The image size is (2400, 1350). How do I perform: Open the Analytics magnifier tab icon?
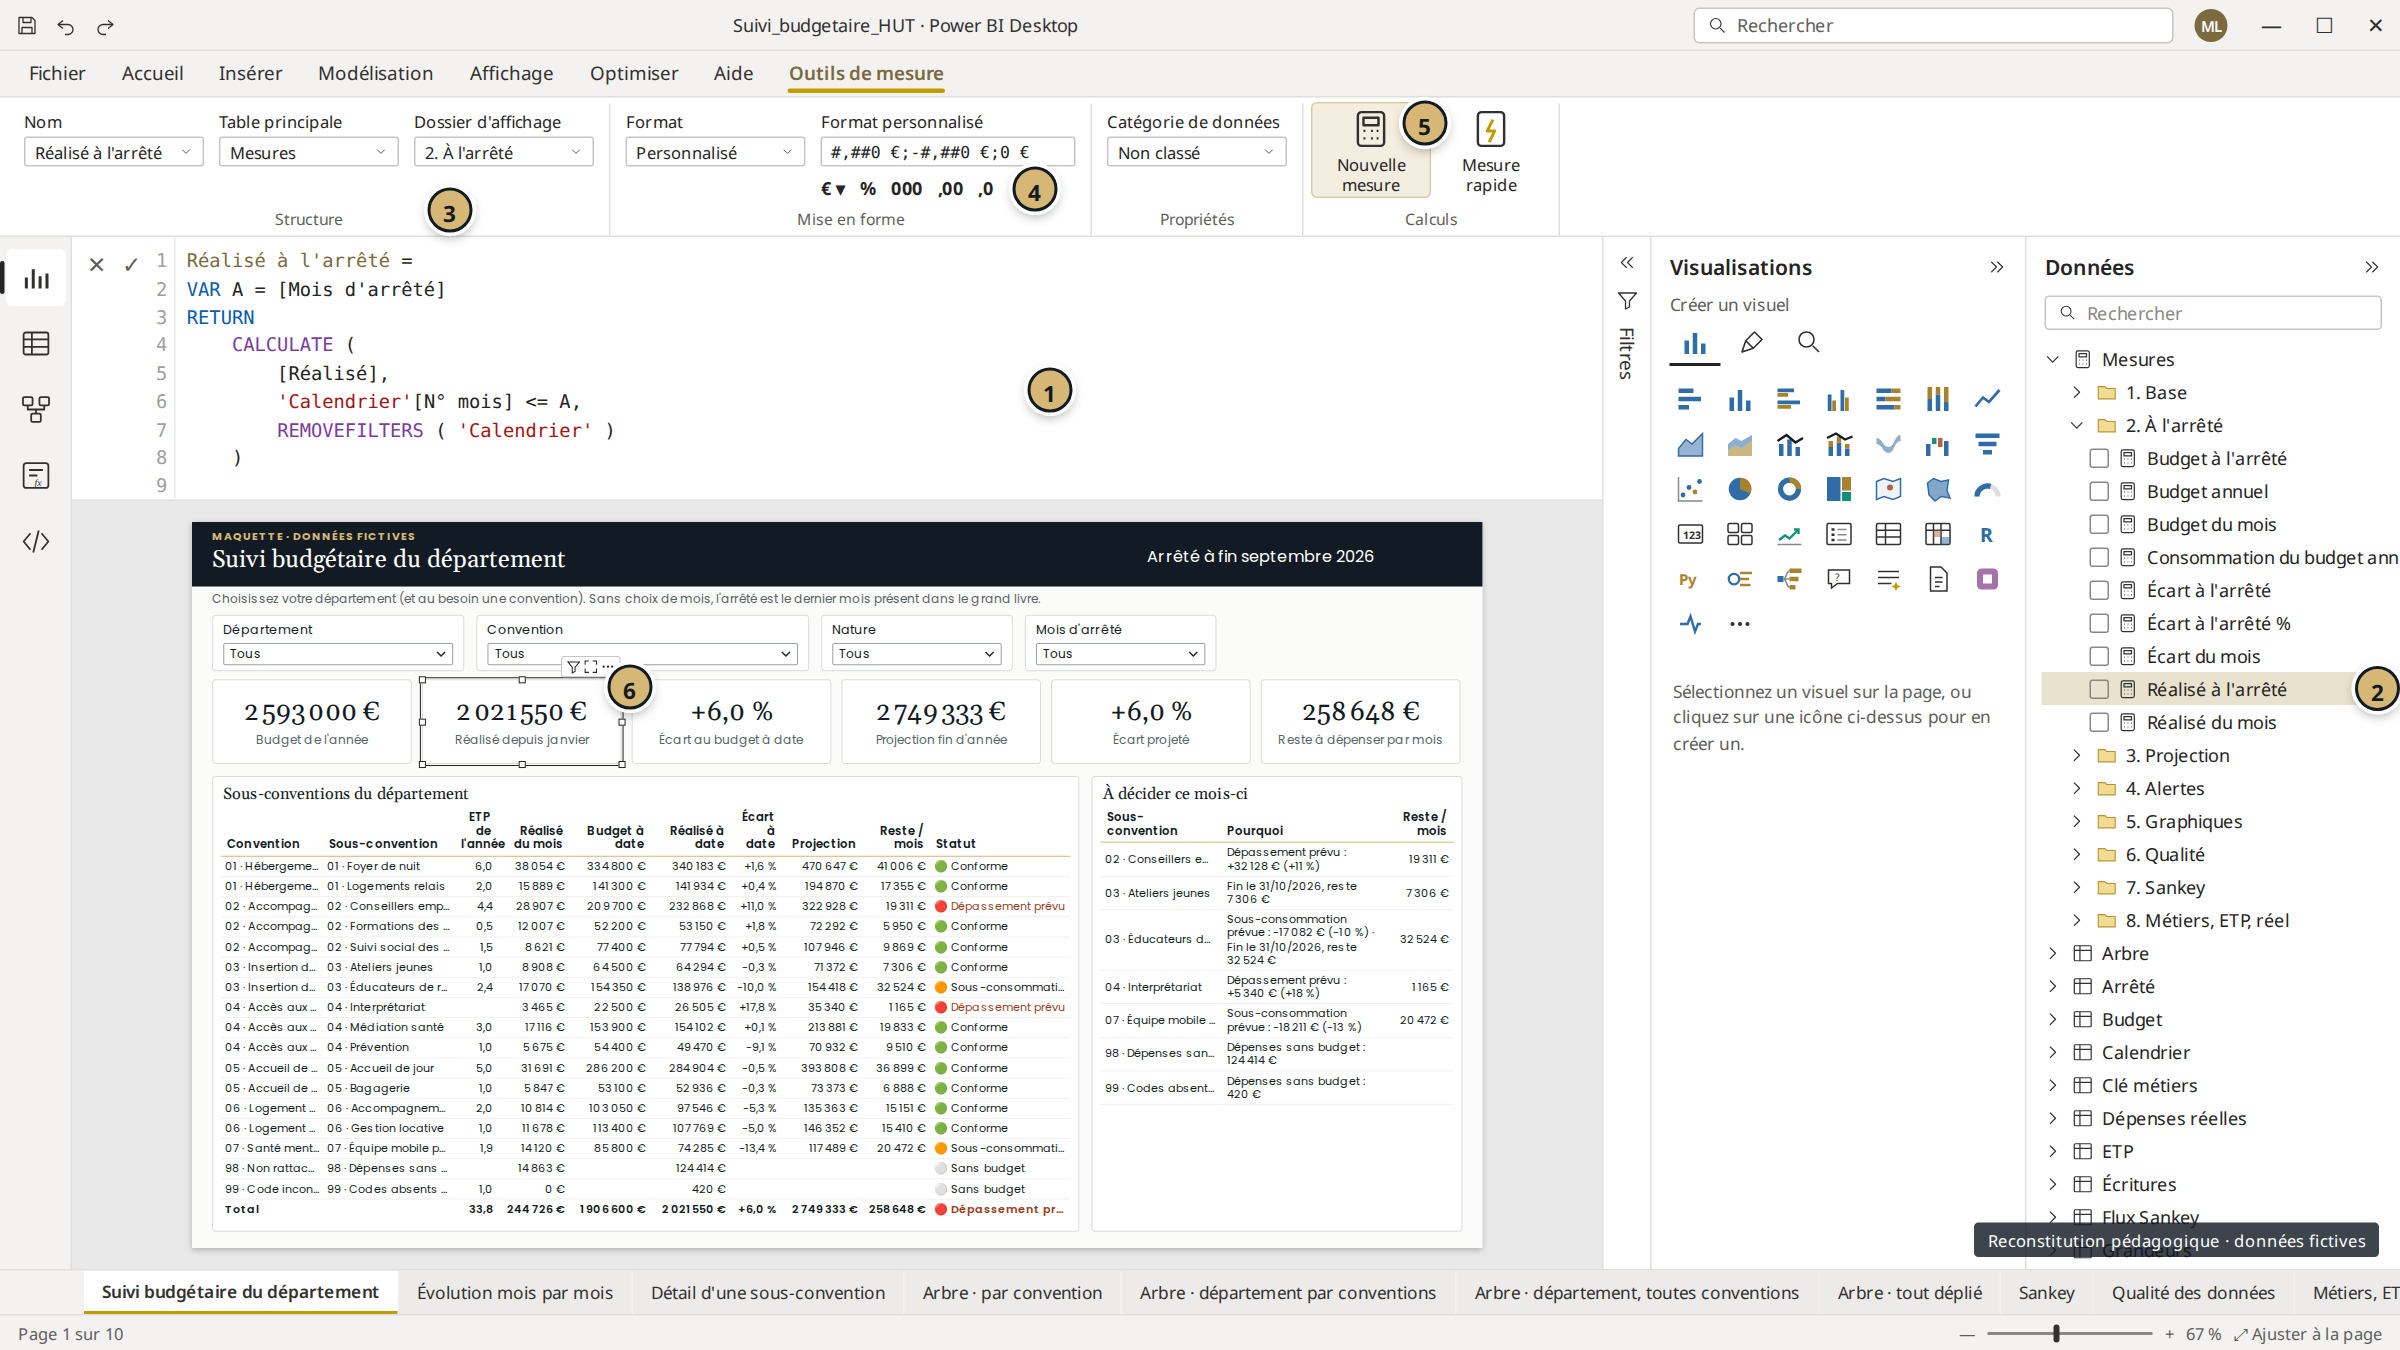[1808, 343]
